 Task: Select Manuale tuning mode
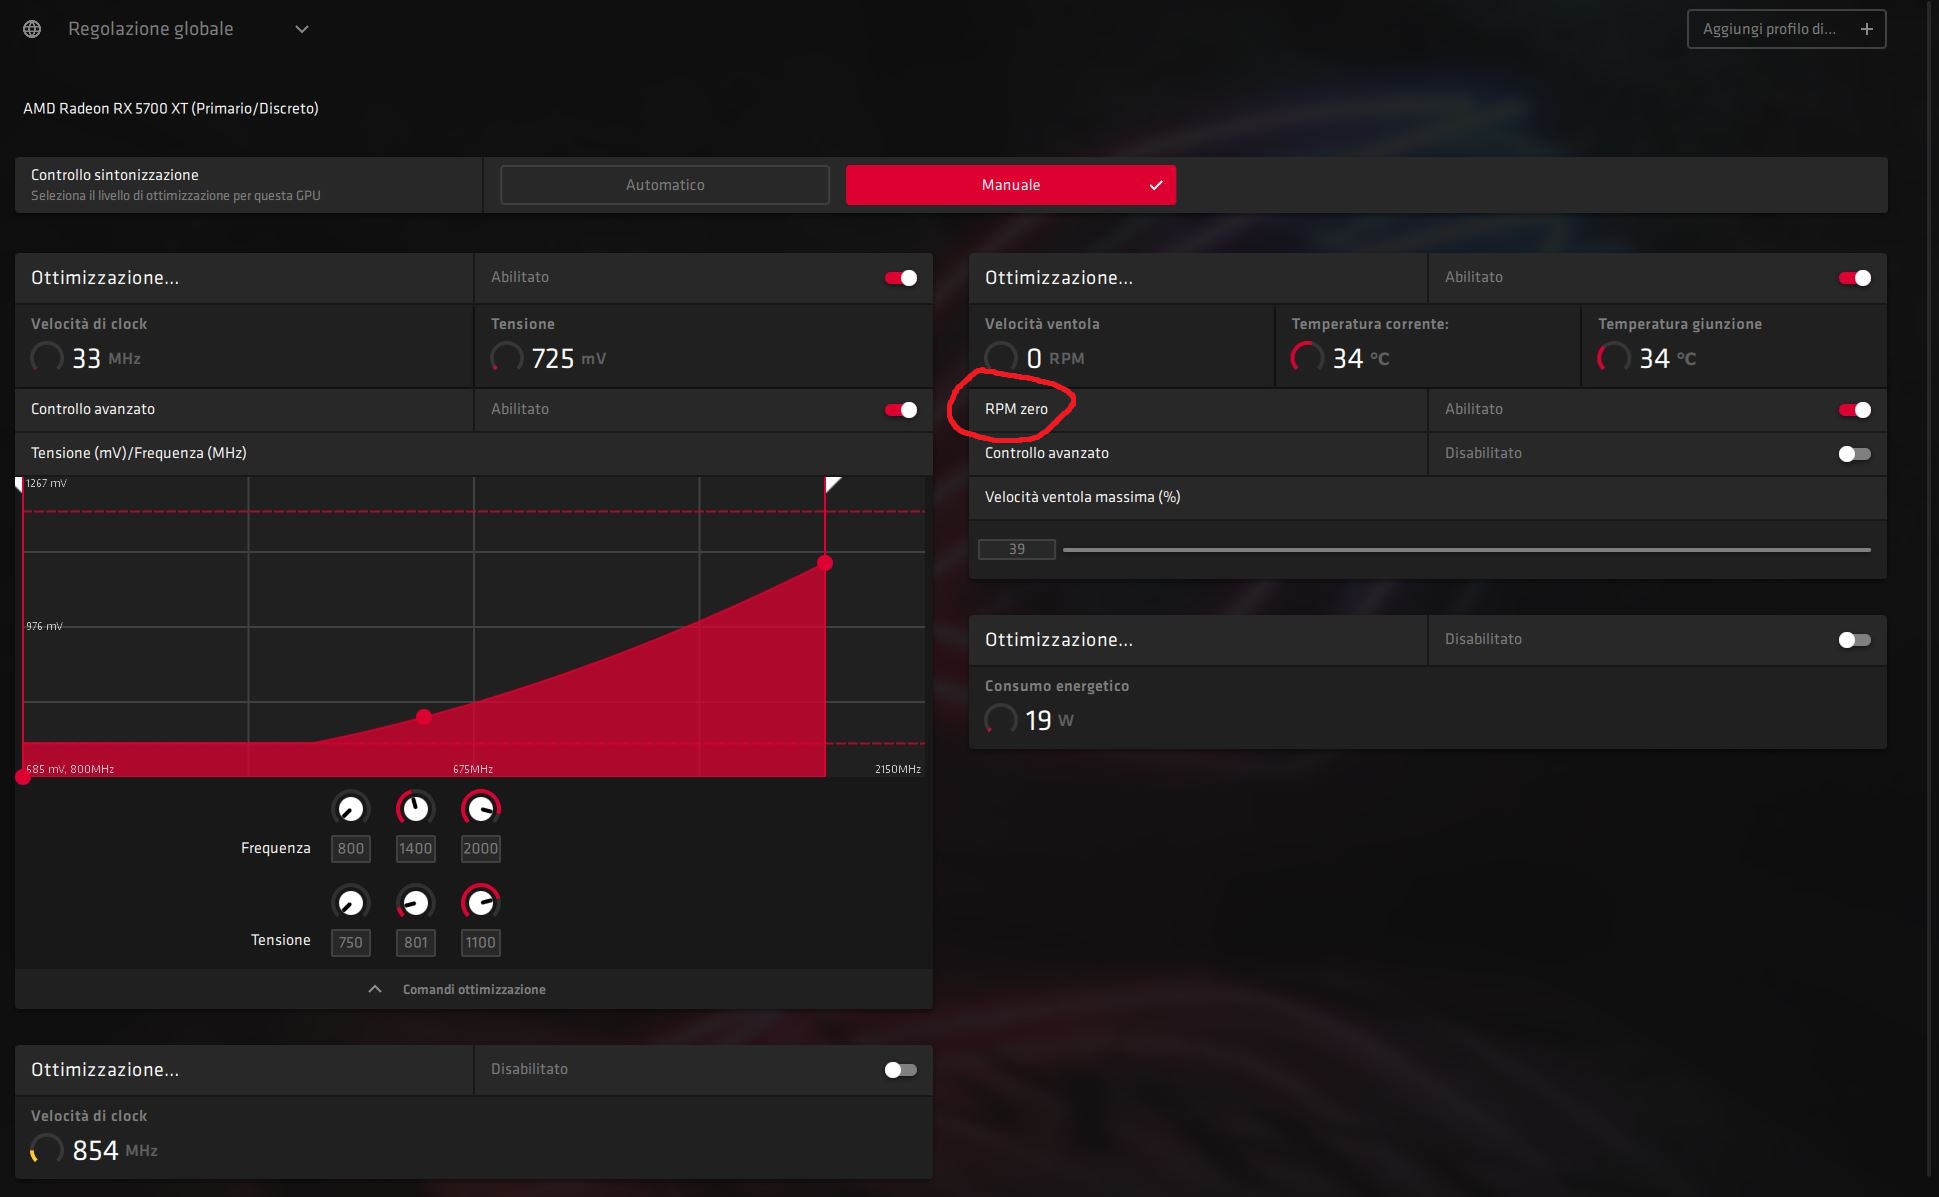(1010, 185)
